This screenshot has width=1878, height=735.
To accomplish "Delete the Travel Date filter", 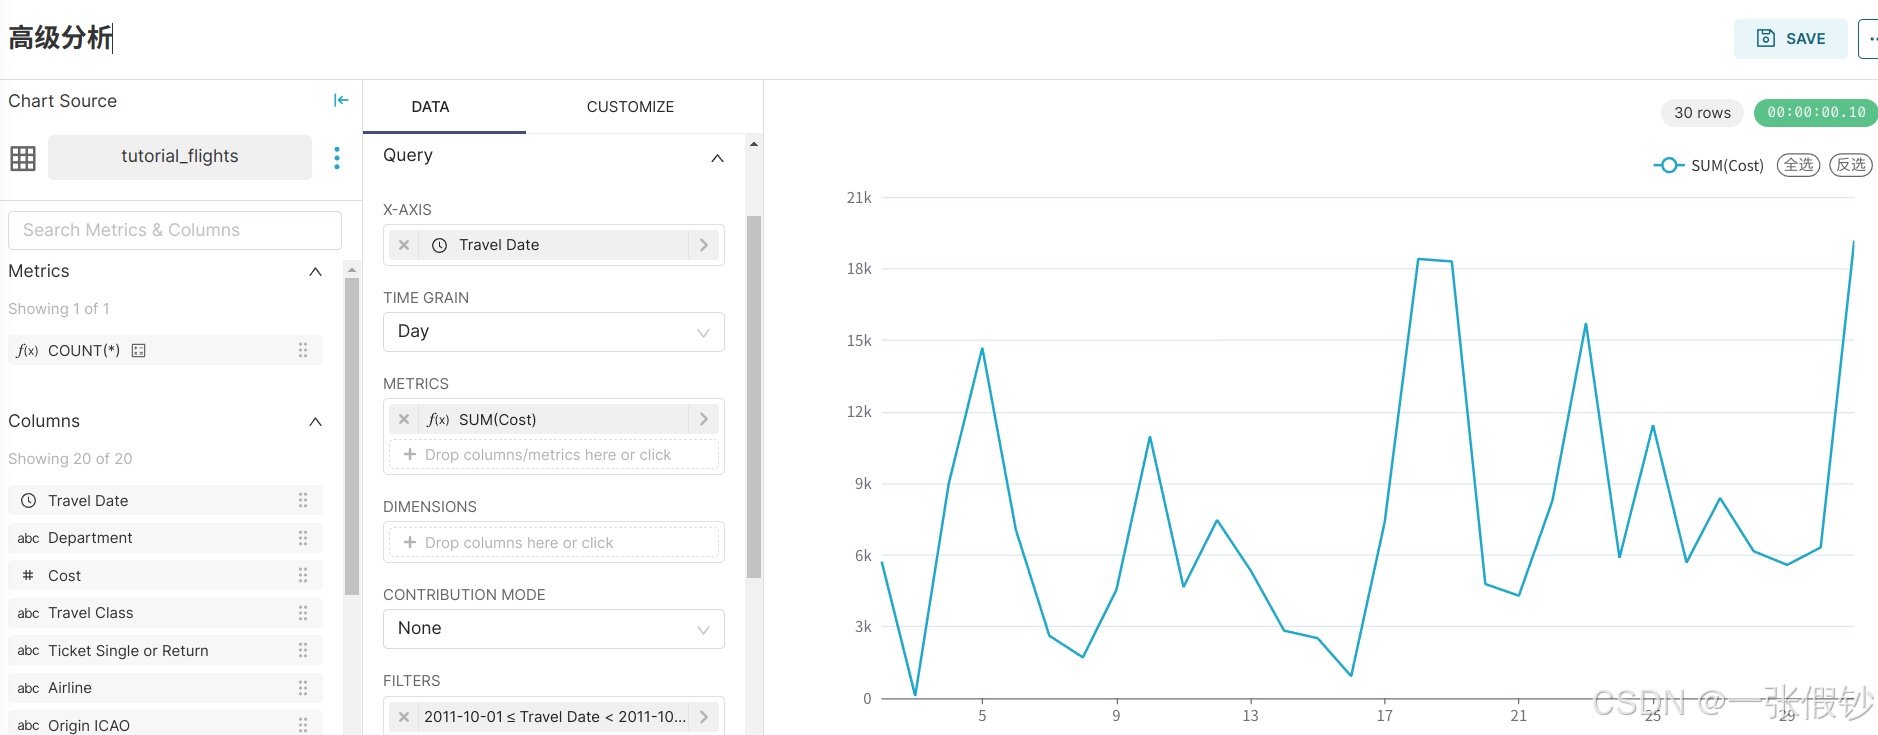I will coord(404,717).
